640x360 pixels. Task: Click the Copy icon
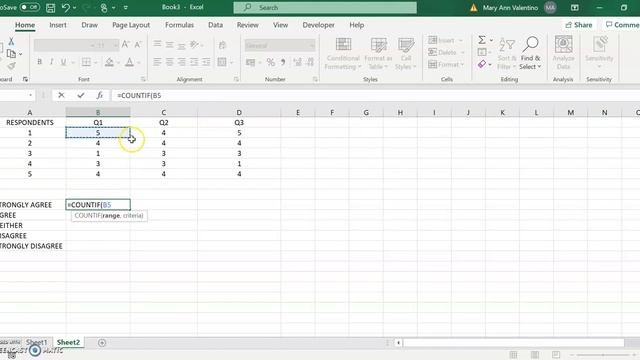click(11, 53)
